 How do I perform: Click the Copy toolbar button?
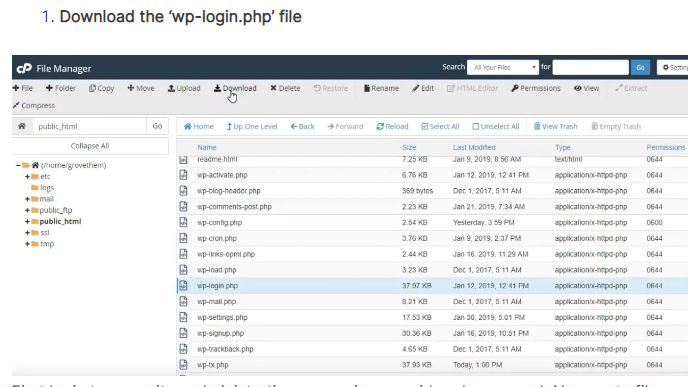(101, 88)
